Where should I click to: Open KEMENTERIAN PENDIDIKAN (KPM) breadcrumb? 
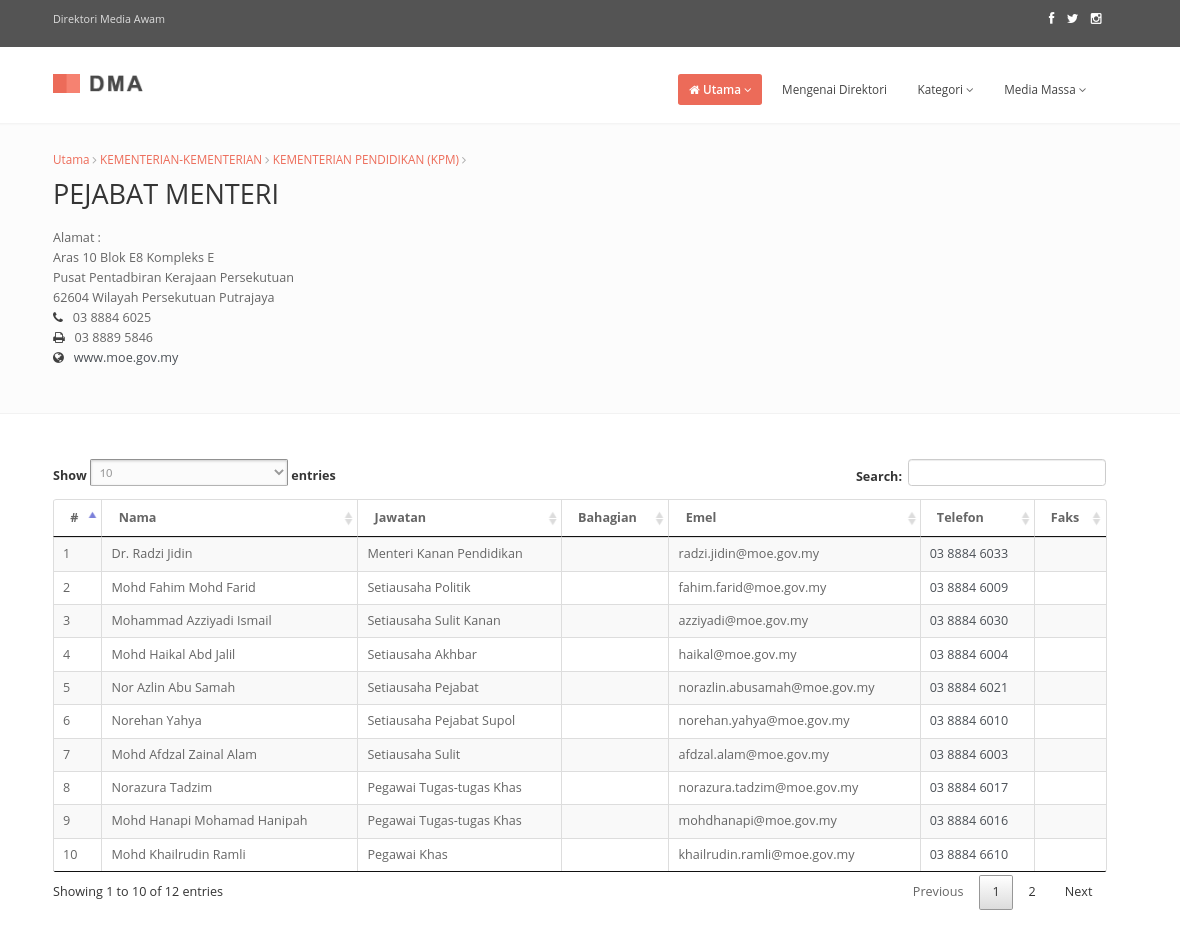click(x=366, y=160)
